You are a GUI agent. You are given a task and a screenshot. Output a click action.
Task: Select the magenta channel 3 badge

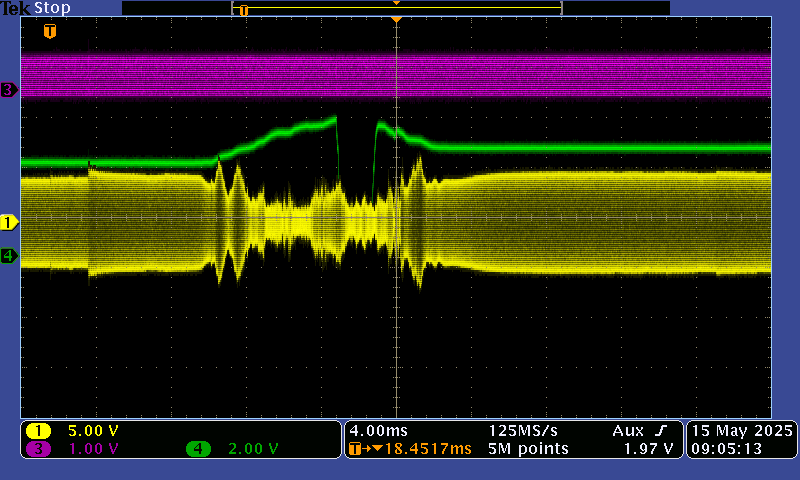point(39,449)
